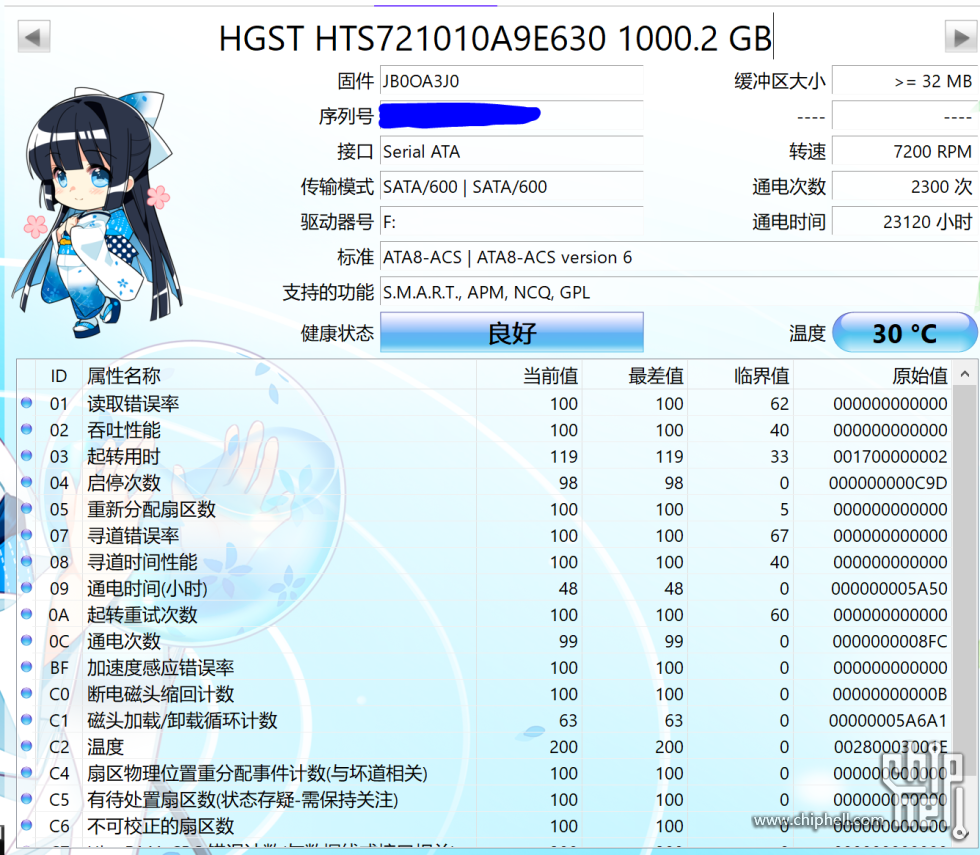Select the 断电磁头缩回计数 attribute name

click(x=161, y=694)
